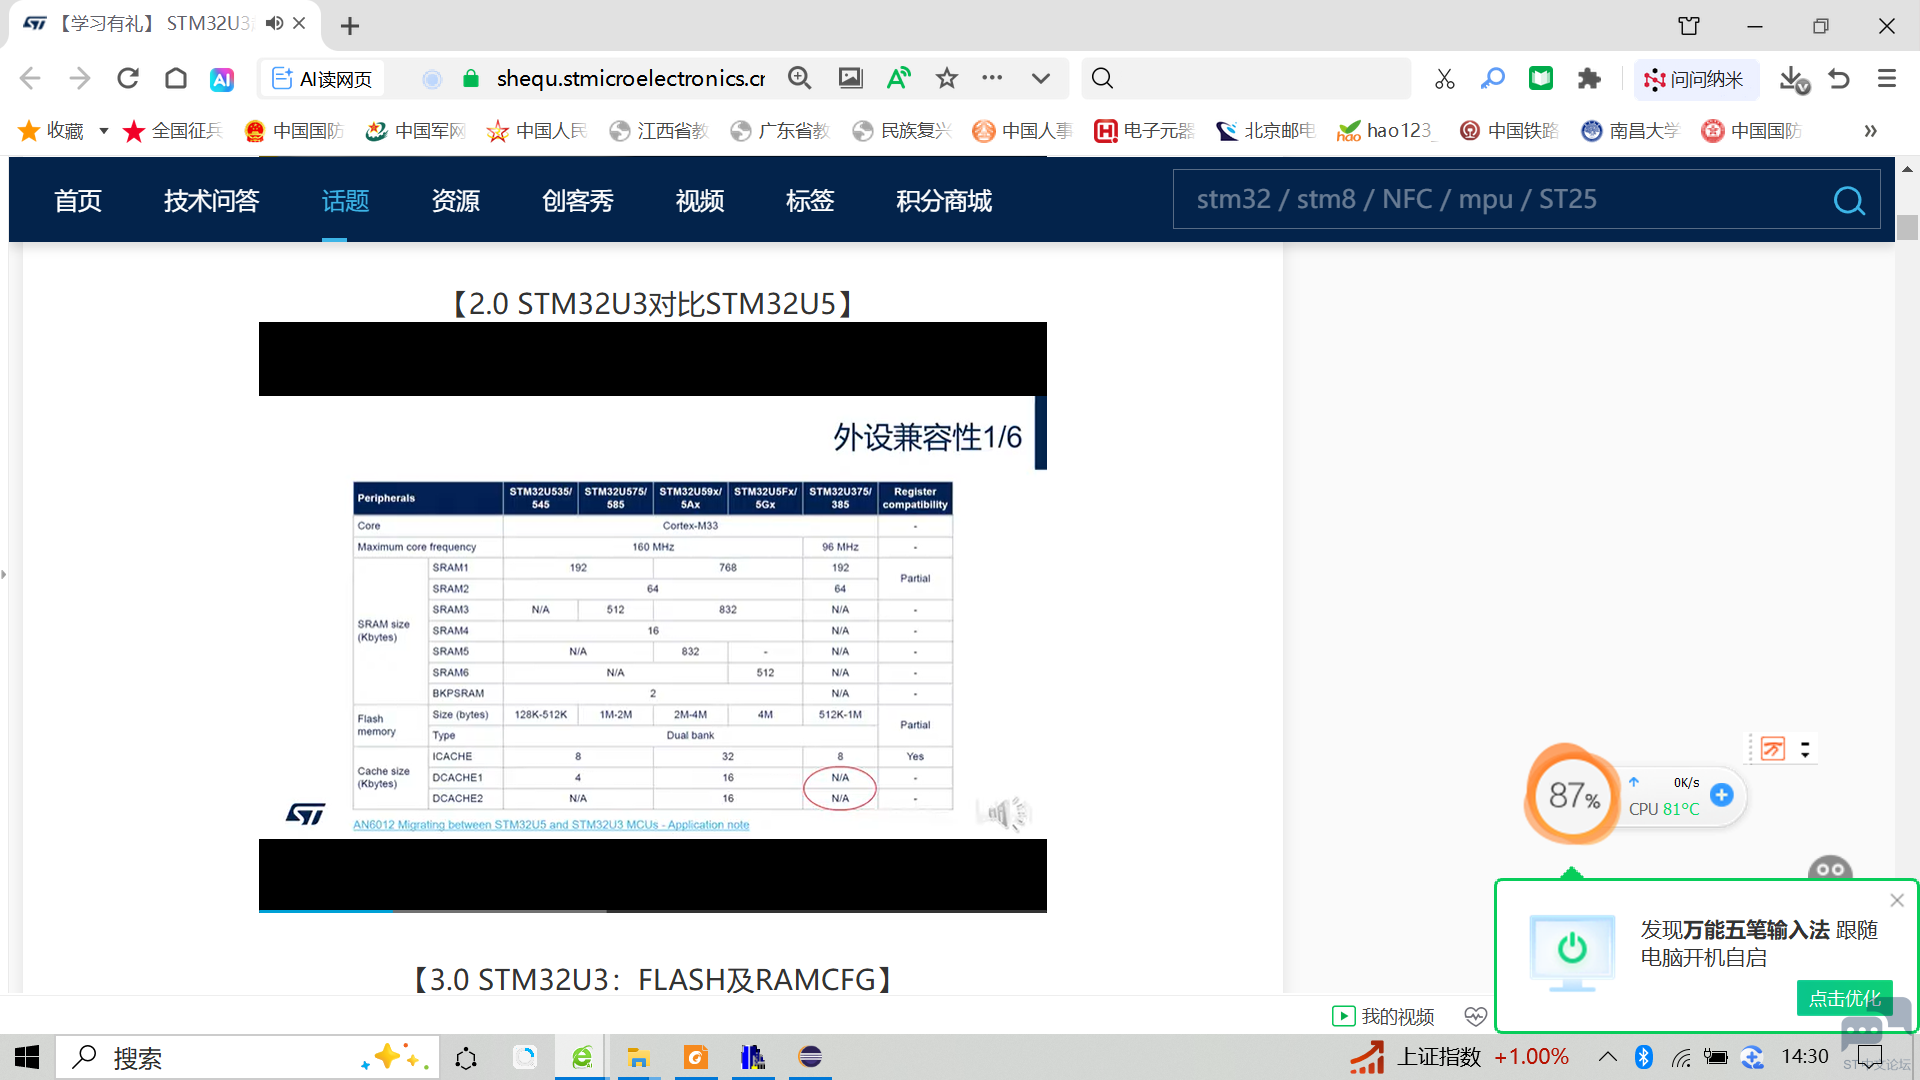1920x1080 pixels.
Task: Bookmark page with the star icon
Action: [x=946, y=78]
